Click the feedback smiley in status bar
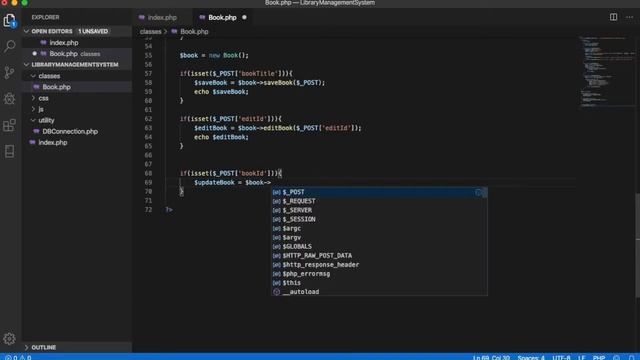640x360 pixels. coord(616,357)
